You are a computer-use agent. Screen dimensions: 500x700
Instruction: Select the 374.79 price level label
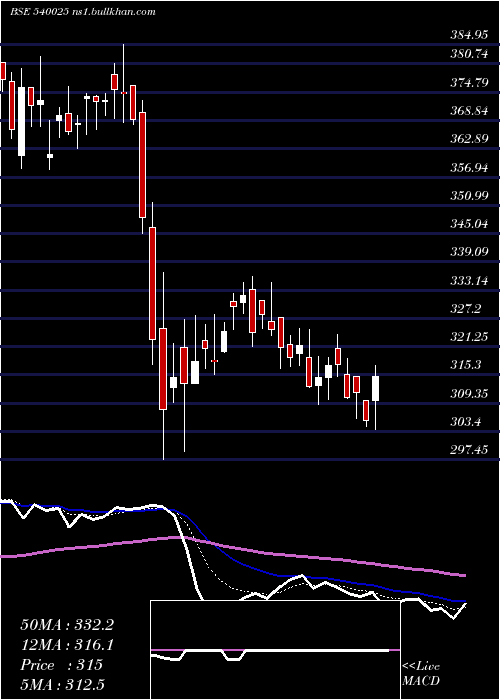[x=469, y=83]
